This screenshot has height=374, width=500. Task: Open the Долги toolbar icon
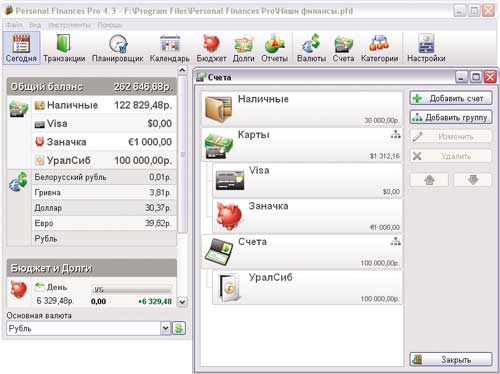point(244,48)
